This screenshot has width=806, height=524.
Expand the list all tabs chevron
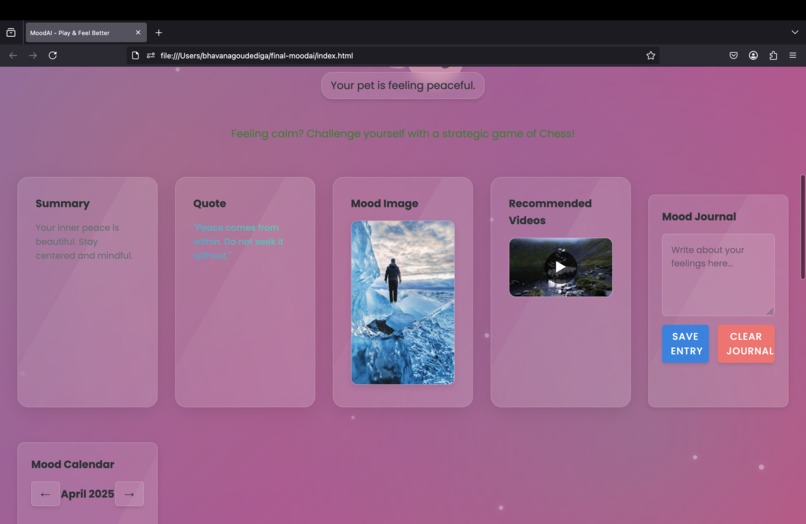coord(795,32)
